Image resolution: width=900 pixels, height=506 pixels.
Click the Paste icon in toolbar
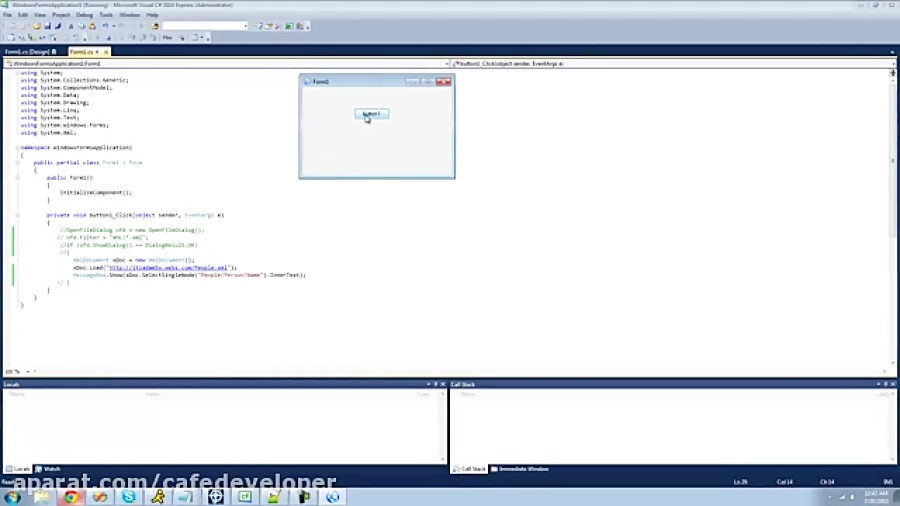(x=92, y=26)
